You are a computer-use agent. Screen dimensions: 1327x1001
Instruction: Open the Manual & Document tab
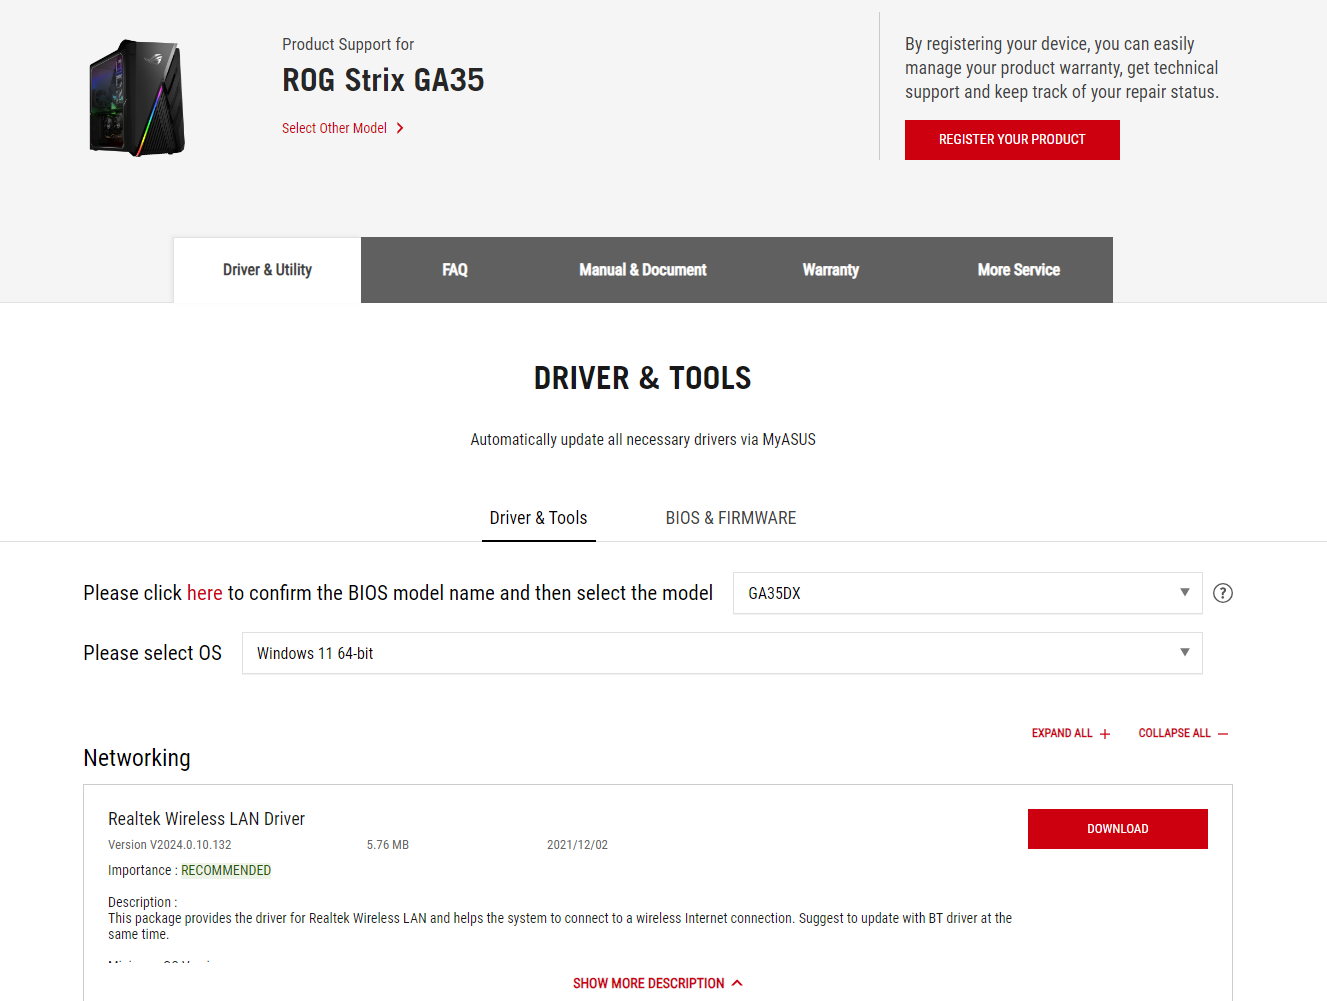click(x=643, y=270)
